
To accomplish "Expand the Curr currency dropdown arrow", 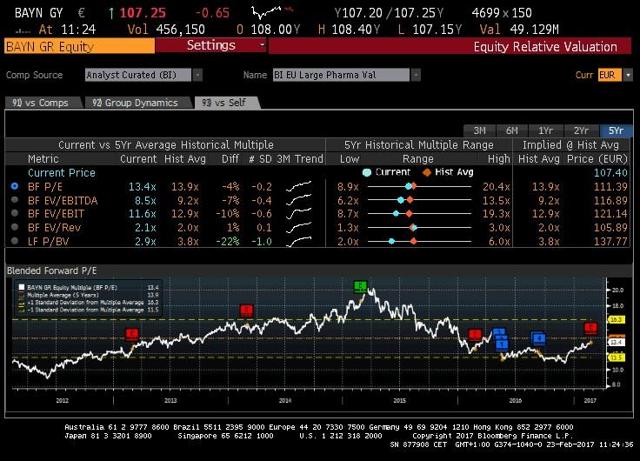I will point(628,75).
